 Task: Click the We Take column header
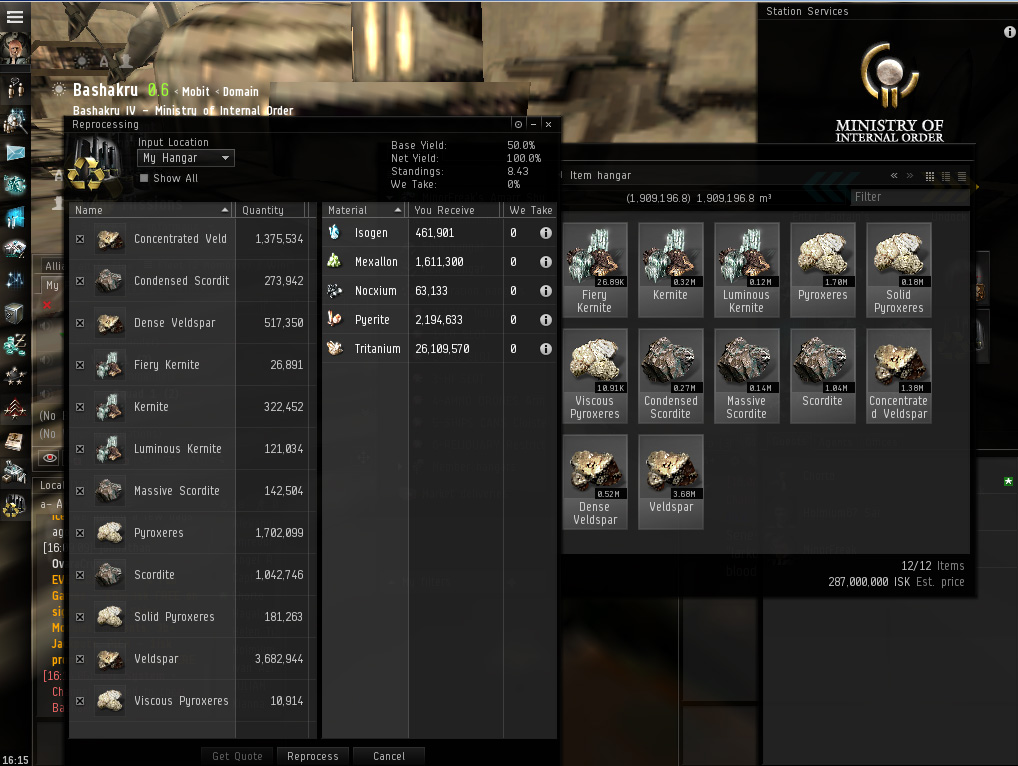coord(530,210)
